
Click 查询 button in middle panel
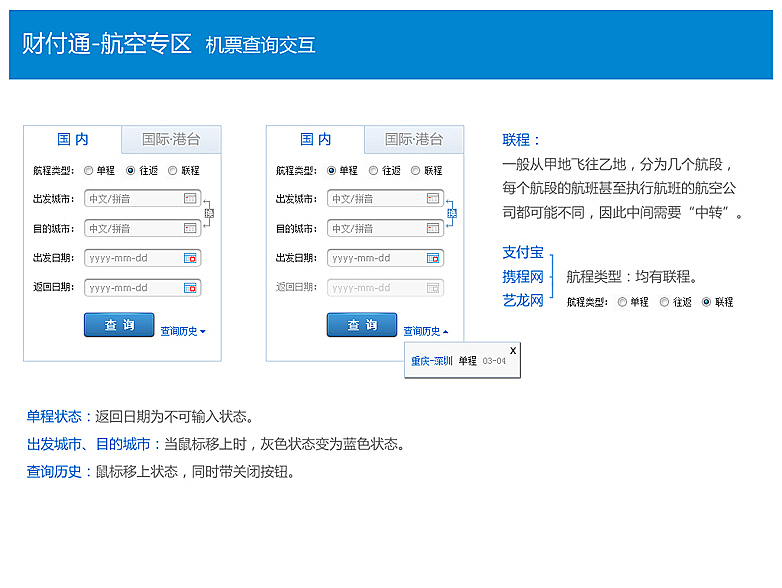tap(362, 325)
